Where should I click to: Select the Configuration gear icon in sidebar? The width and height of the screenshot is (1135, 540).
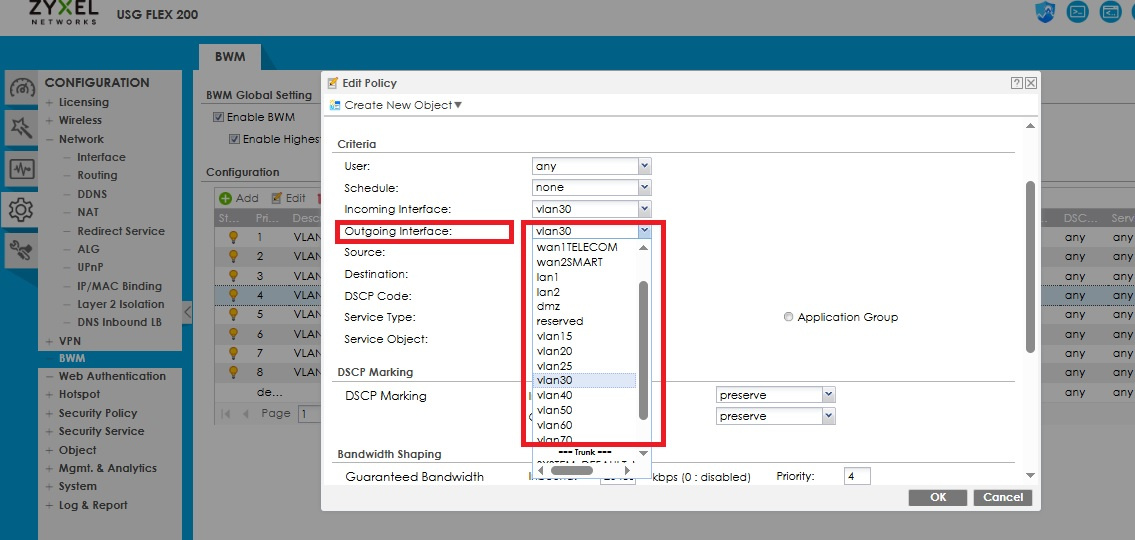(21, 210)
